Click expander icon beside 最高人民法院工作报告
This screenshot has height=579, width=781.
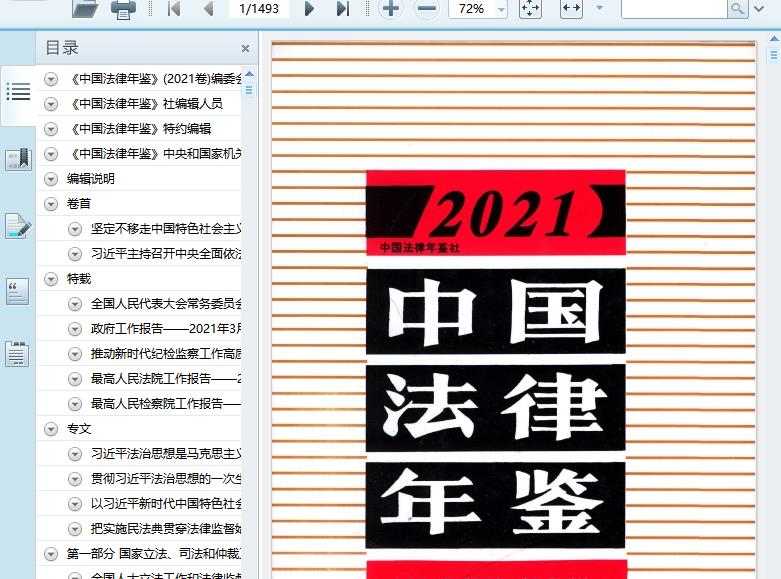[75, 379]
